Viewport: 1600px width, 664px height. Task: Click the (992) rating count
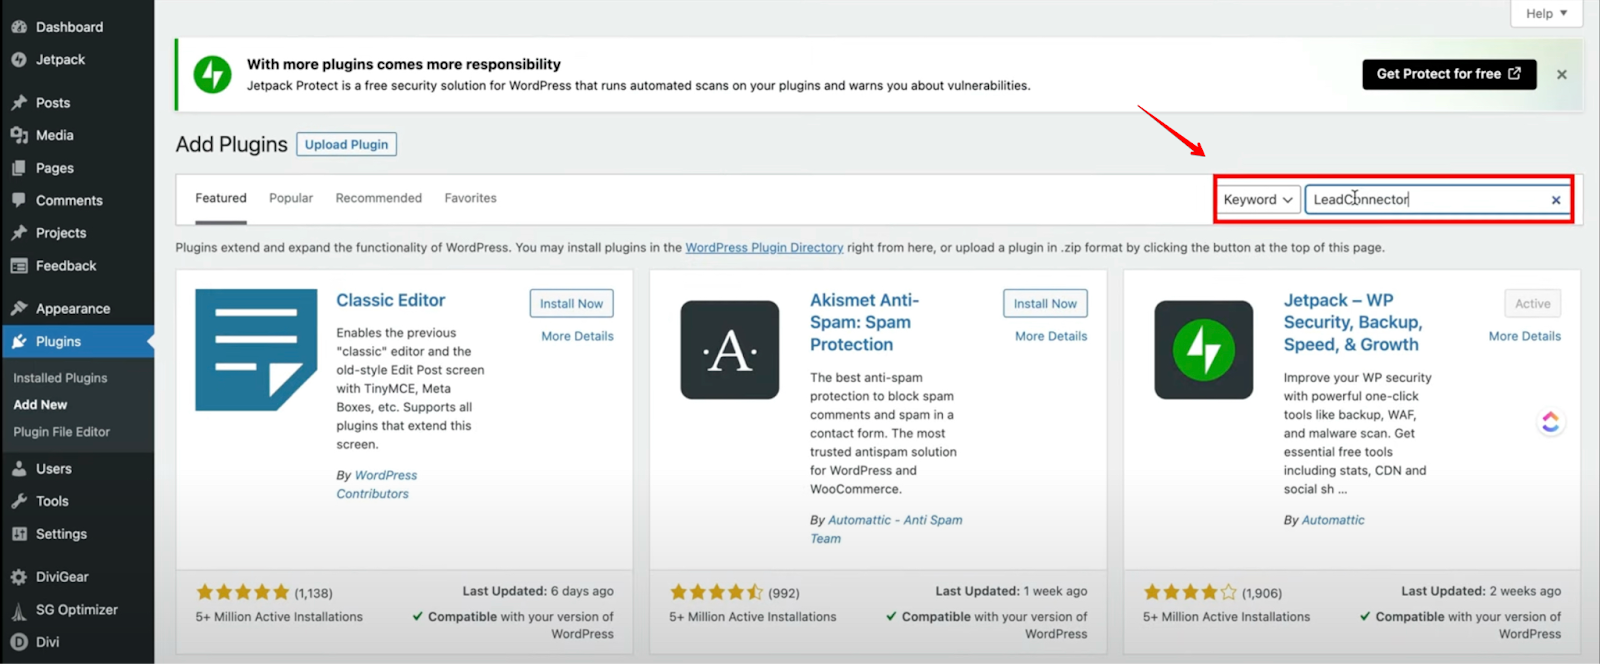point(784,593)
